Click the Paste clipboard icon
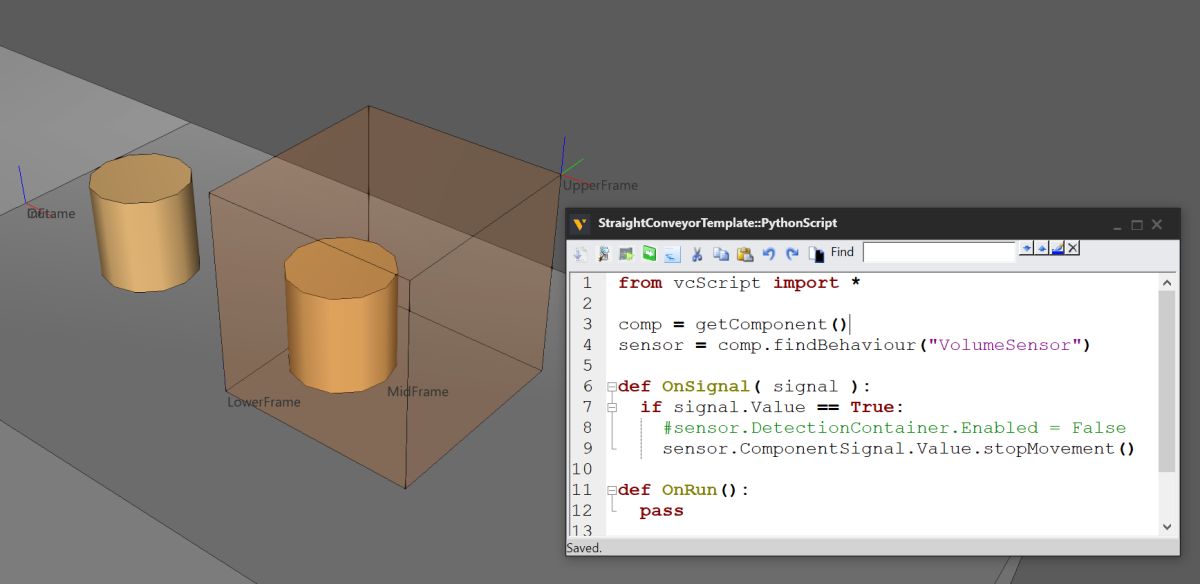1200x584 pixels. coord(745,254)
